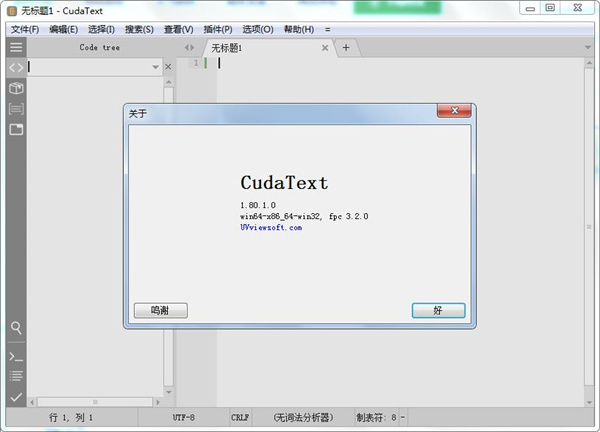600x432 pixels.
Task: Click the 好 OK button
Action: point(439,310)
